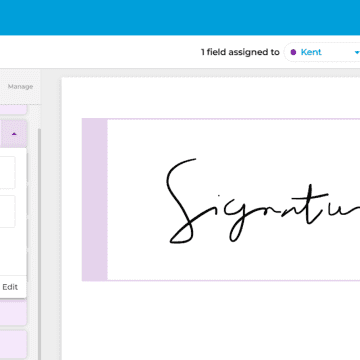The width and height of the screenshot is (360, 360).
Task: Select the purple field block below Edit
Action: (13, 313)
